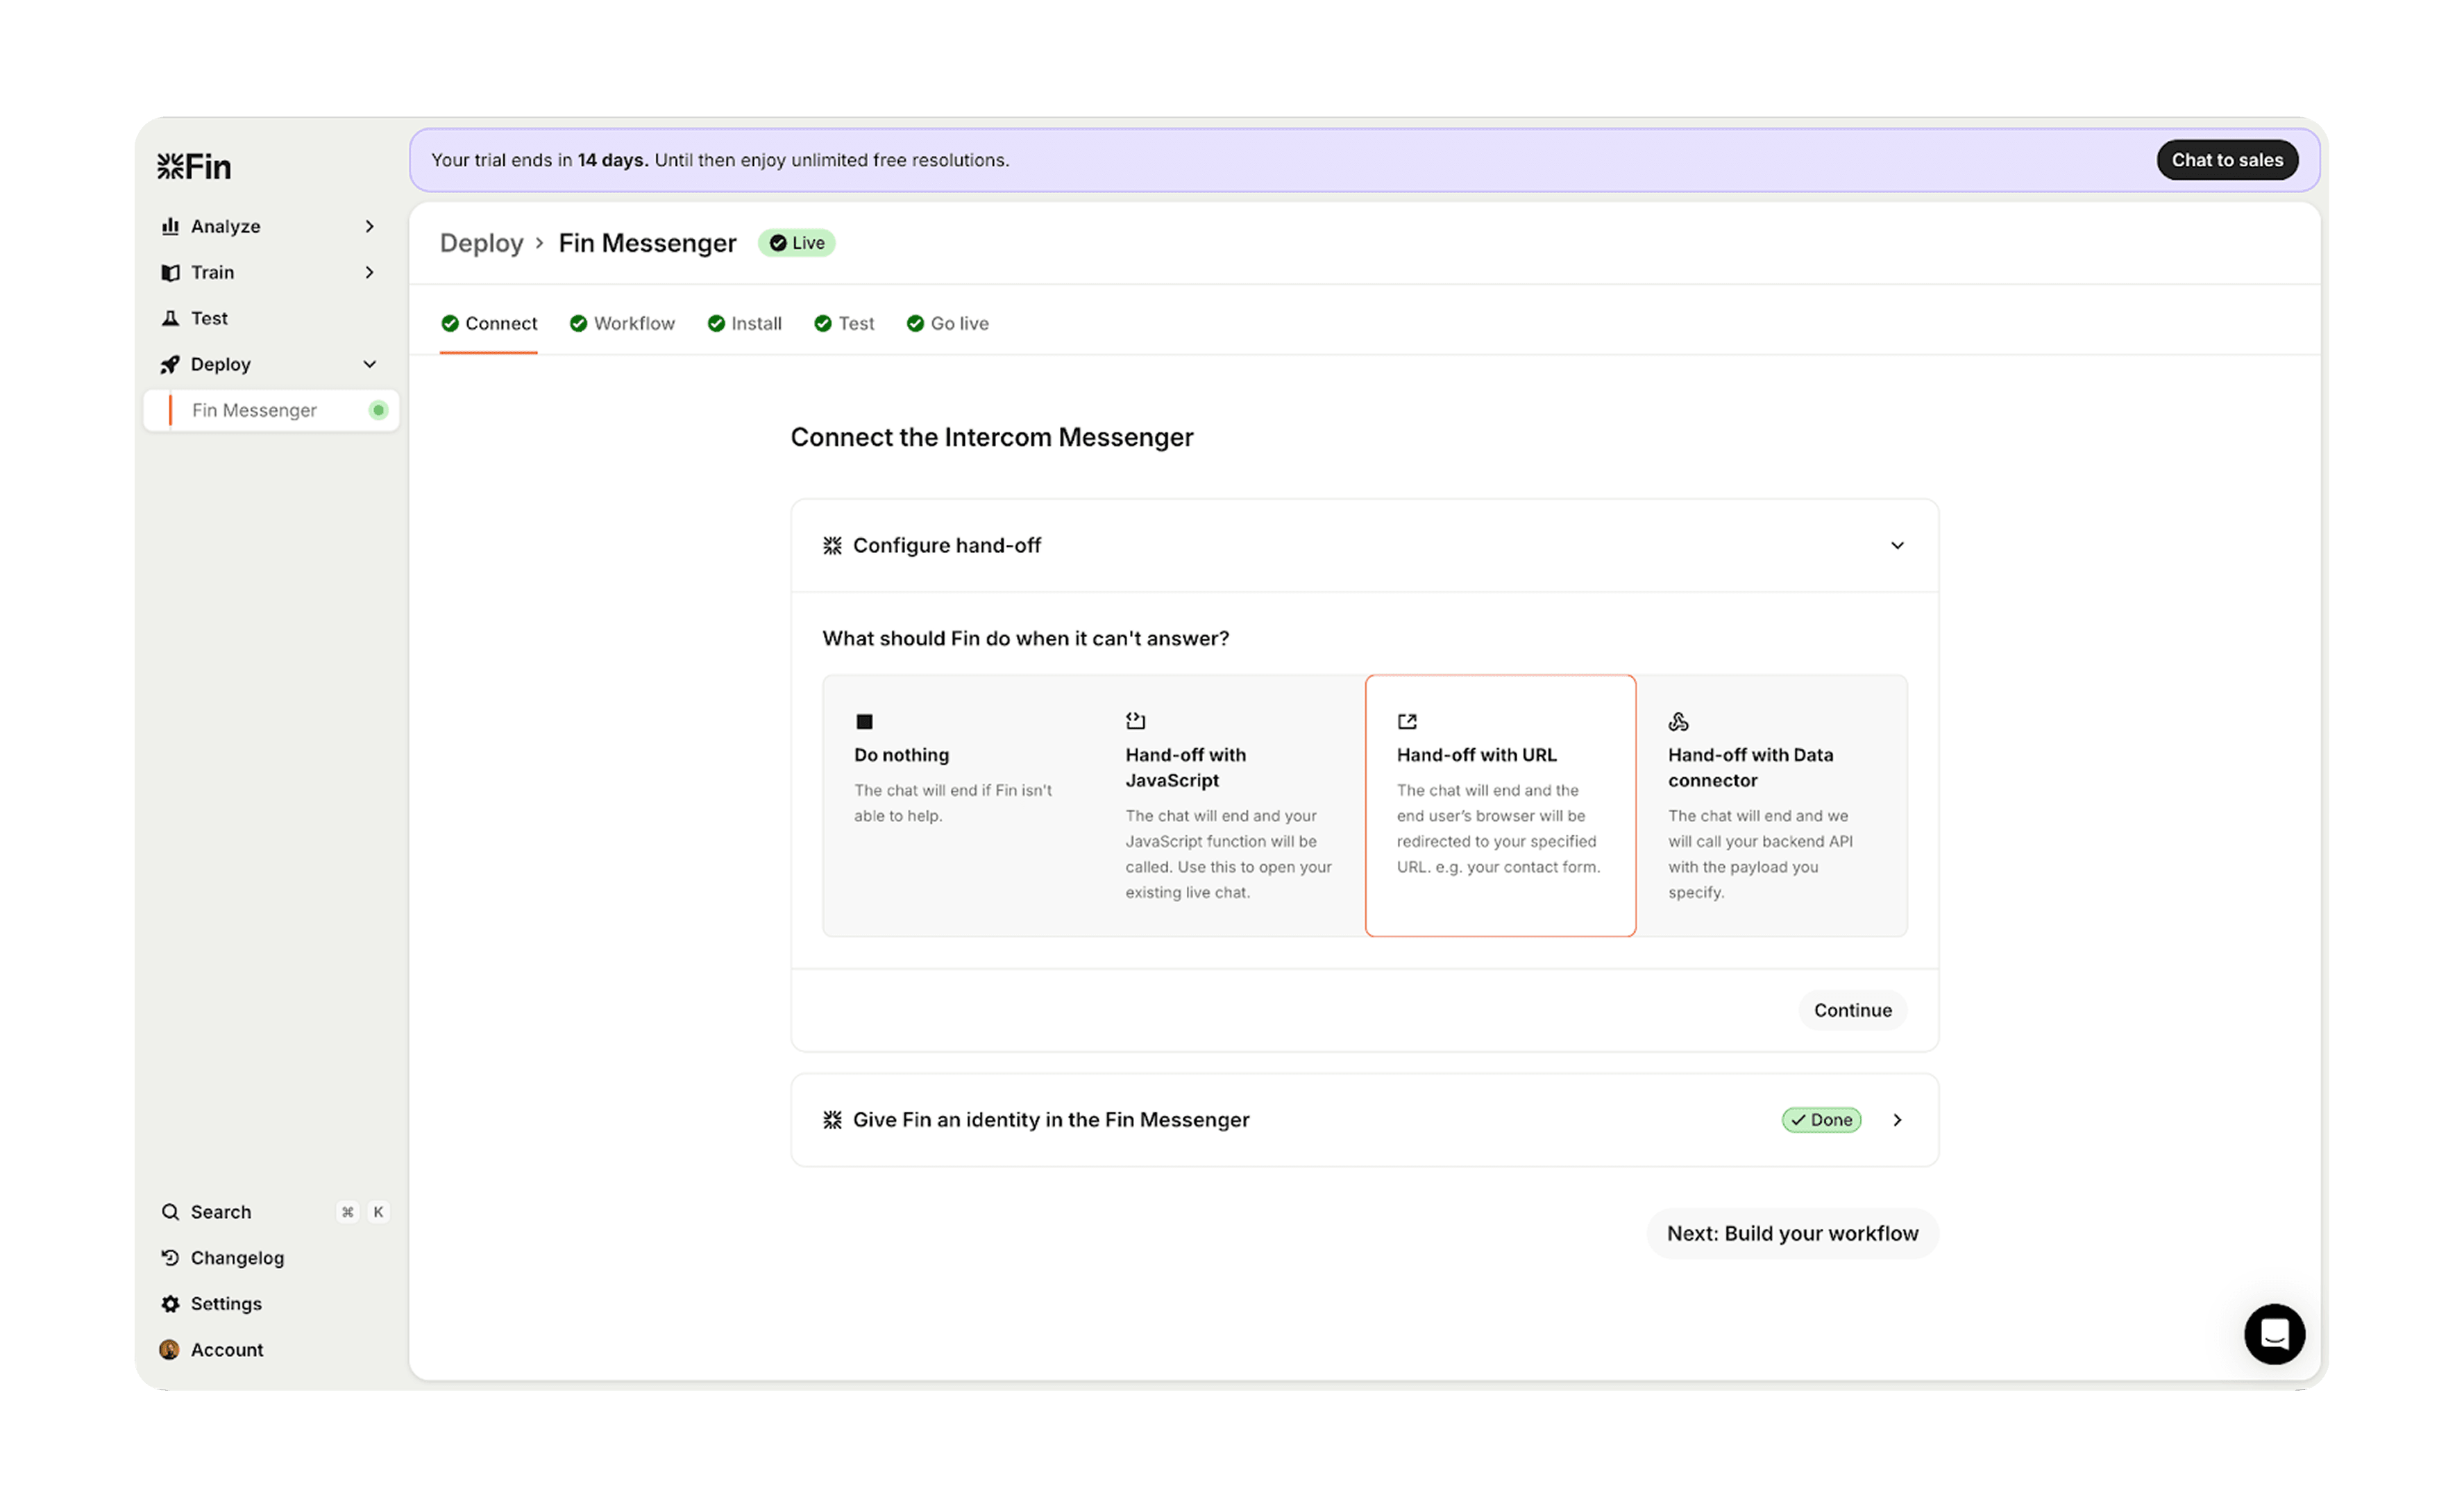This screenshot has width=2464, height=1506.
Task: Select the Train book icon
Action: click(171, 272)
